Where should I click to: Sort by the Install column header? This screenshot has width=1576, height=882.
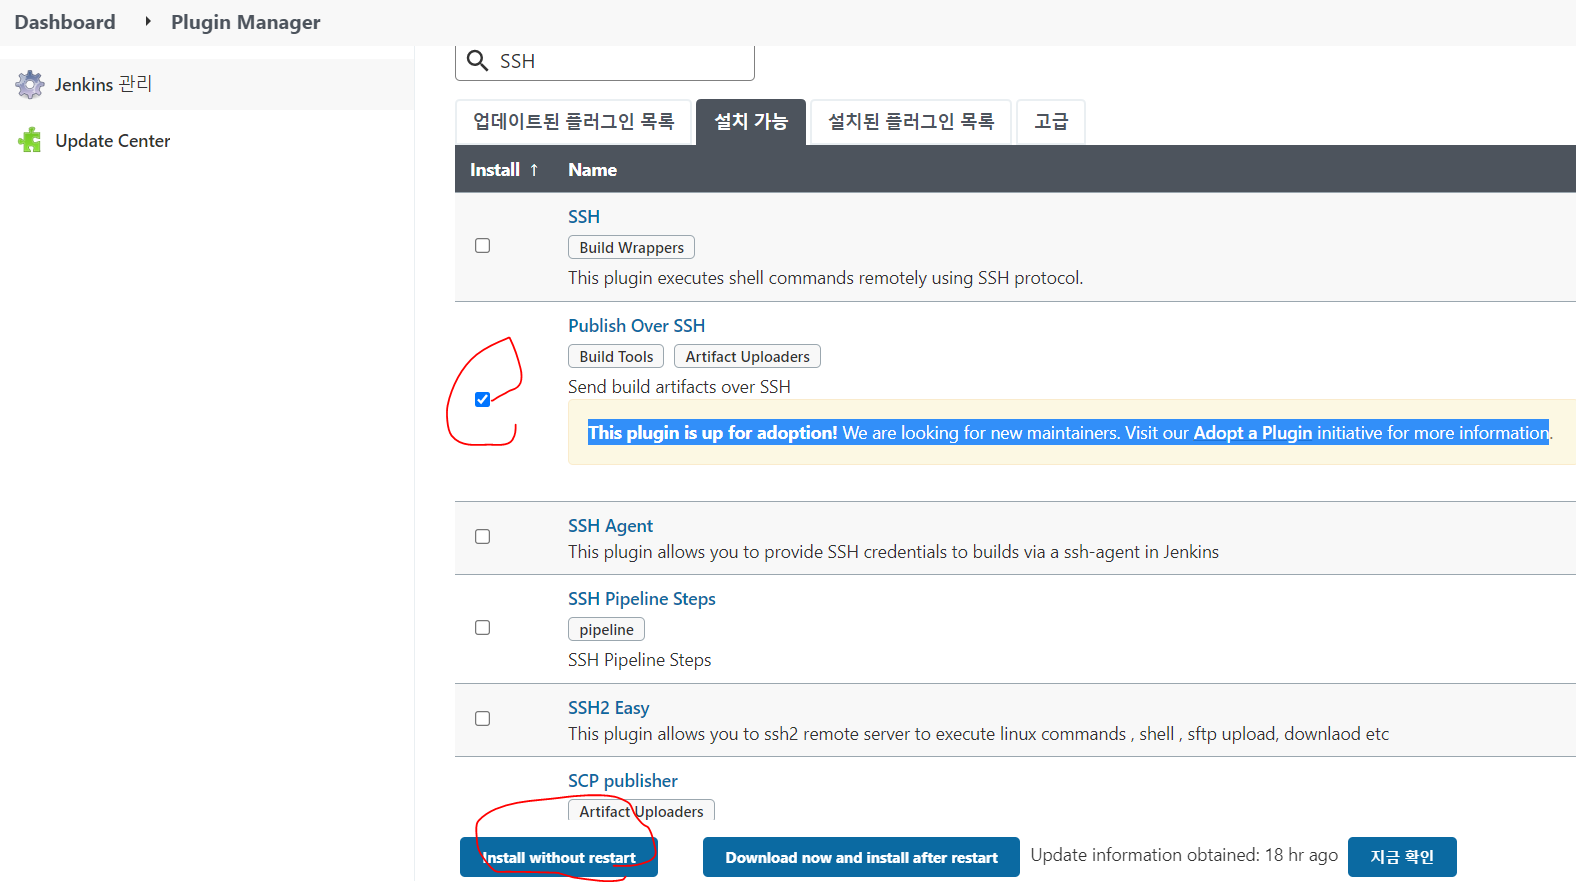pyautogui.click(x=495, y=170)
